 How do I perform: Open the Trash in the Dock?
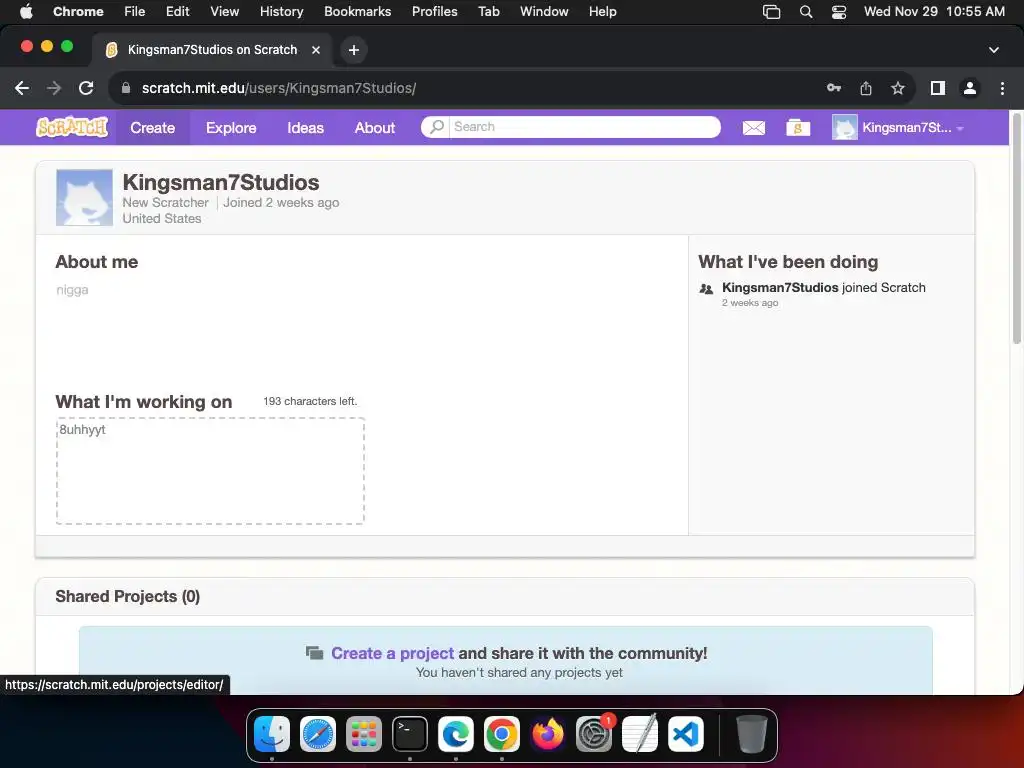(751, 735)
